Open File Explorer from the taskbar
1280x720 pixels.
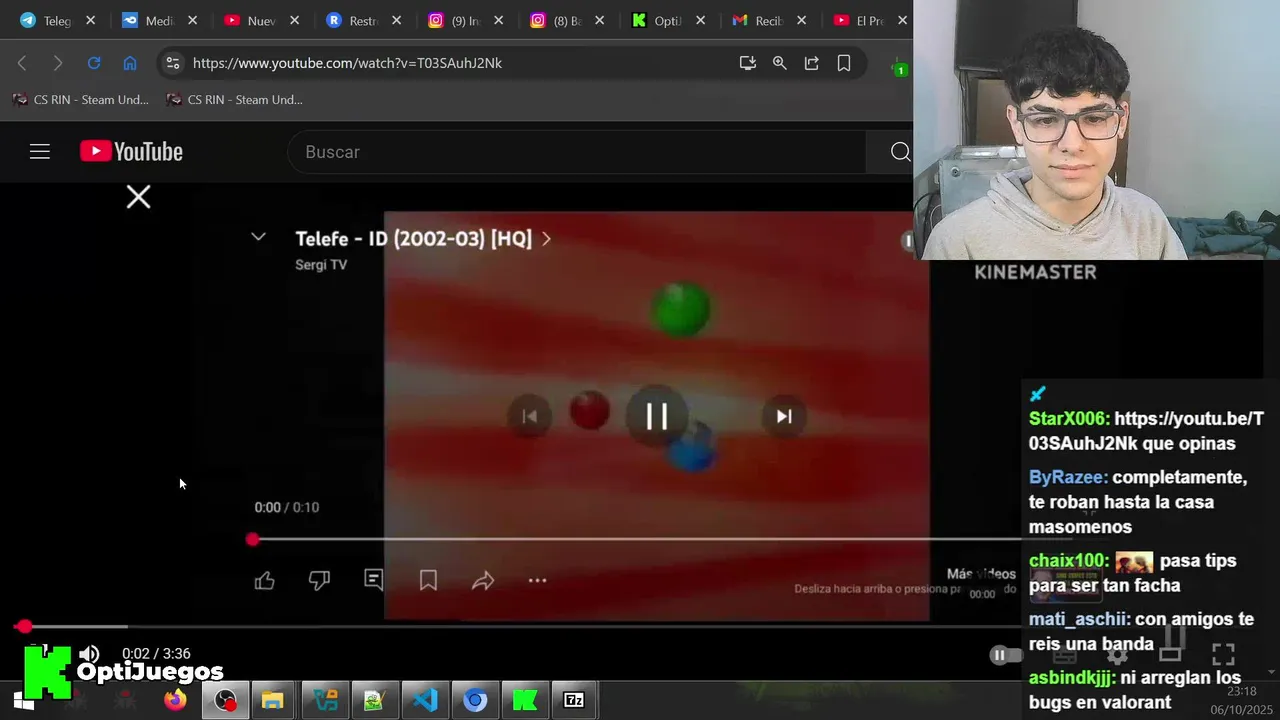click(x=273, y=700)
